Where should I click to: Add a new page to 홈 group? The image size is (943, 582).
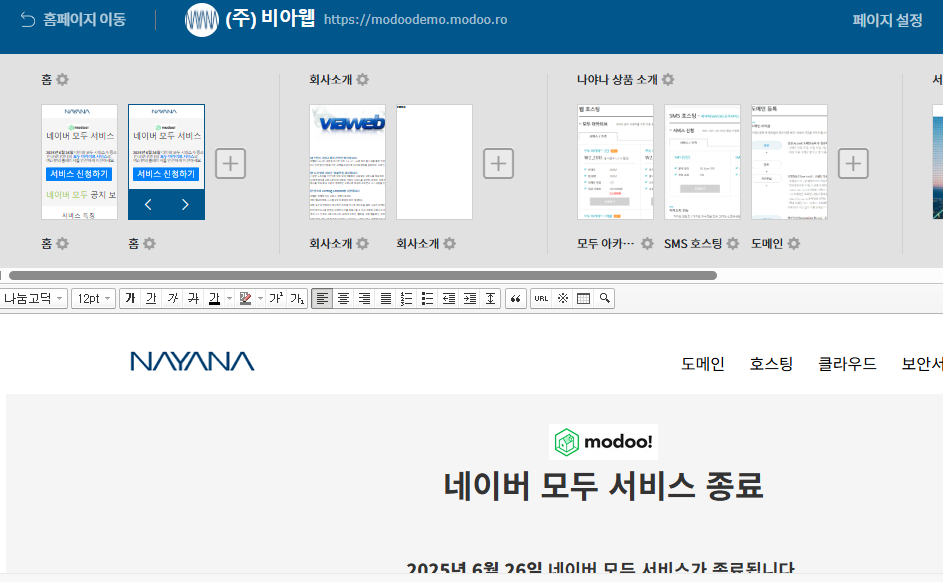230,164
